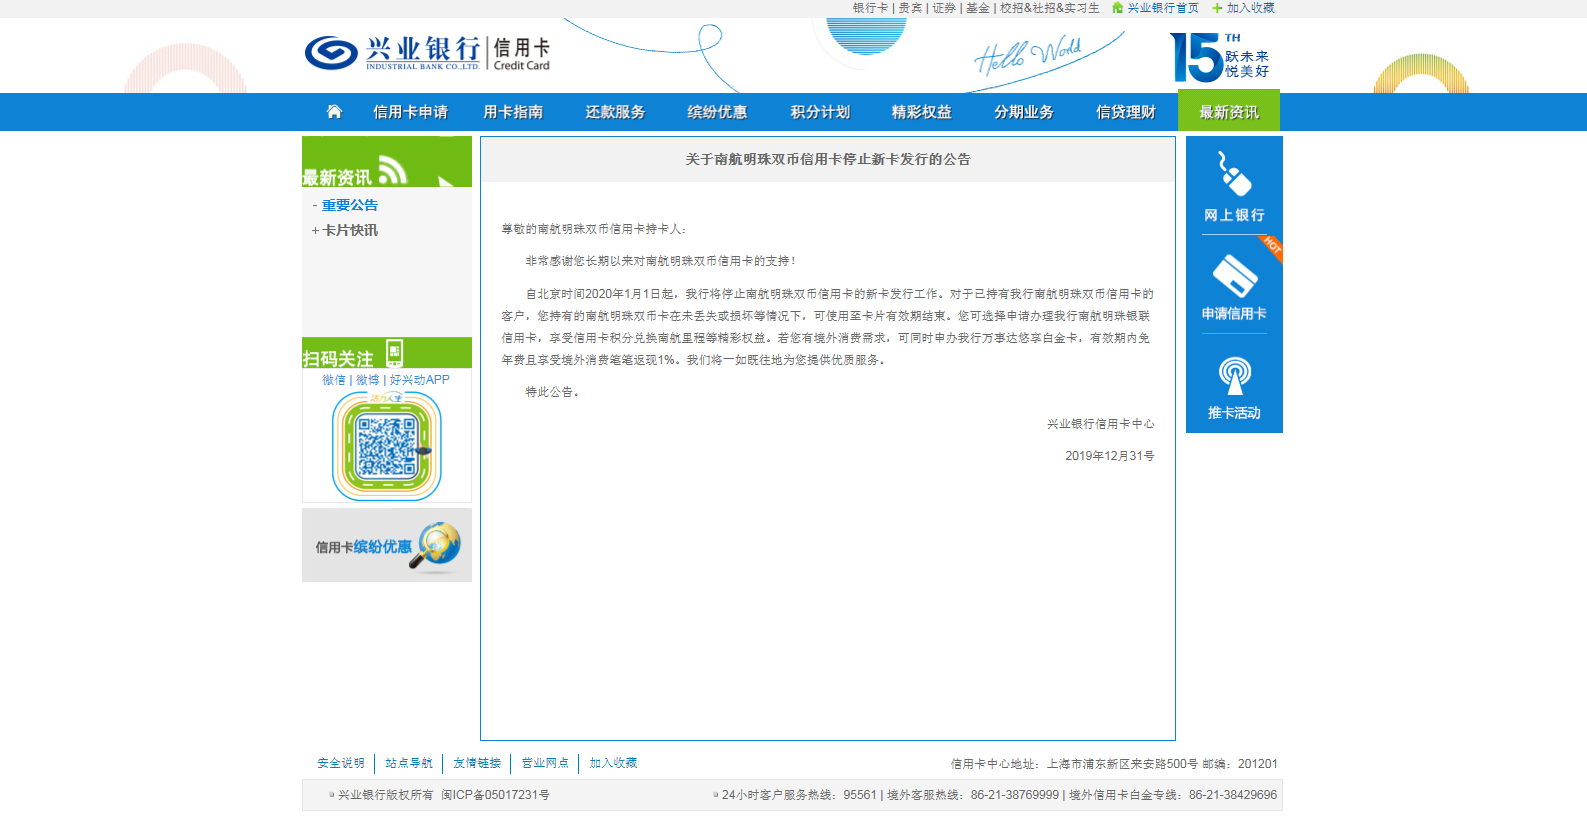
Task: Click the 好兴动APP link
Action: [420, 380]
